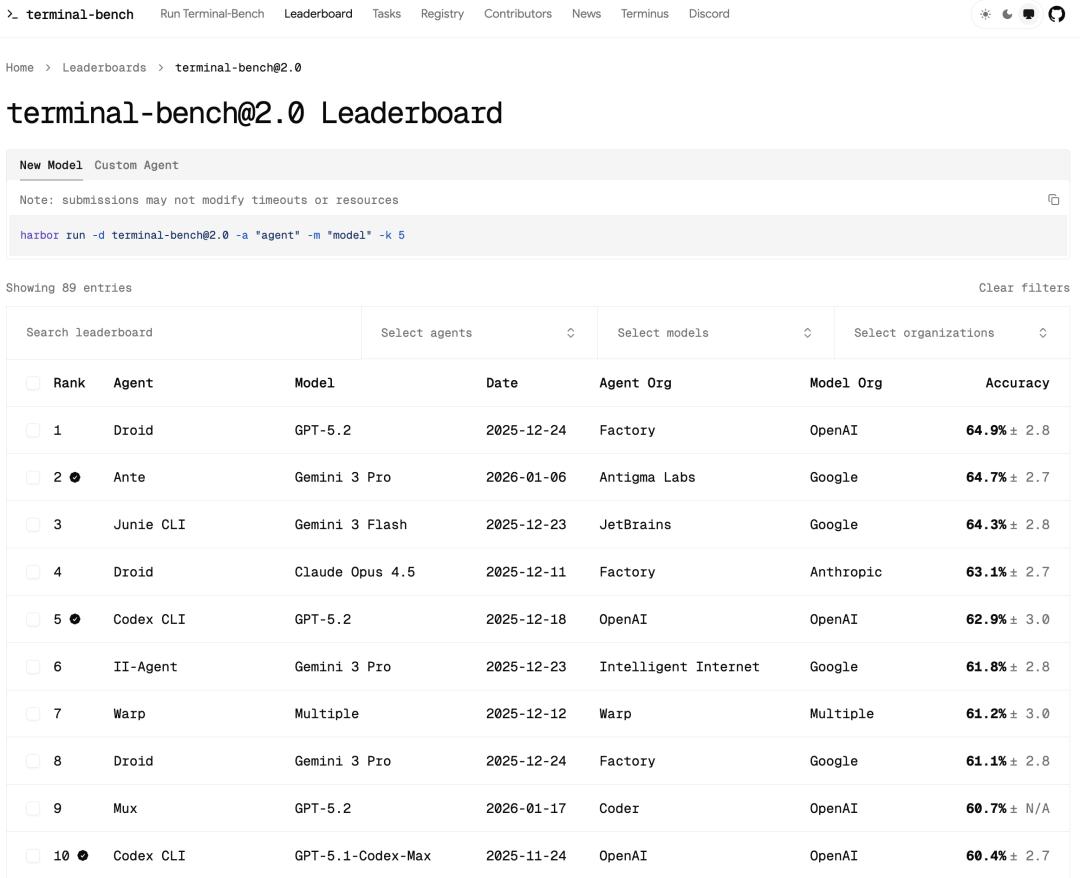Click verified badge next to rank 2
The image size is (1080, 878).
pyautogui.click(x=75, y=477)
